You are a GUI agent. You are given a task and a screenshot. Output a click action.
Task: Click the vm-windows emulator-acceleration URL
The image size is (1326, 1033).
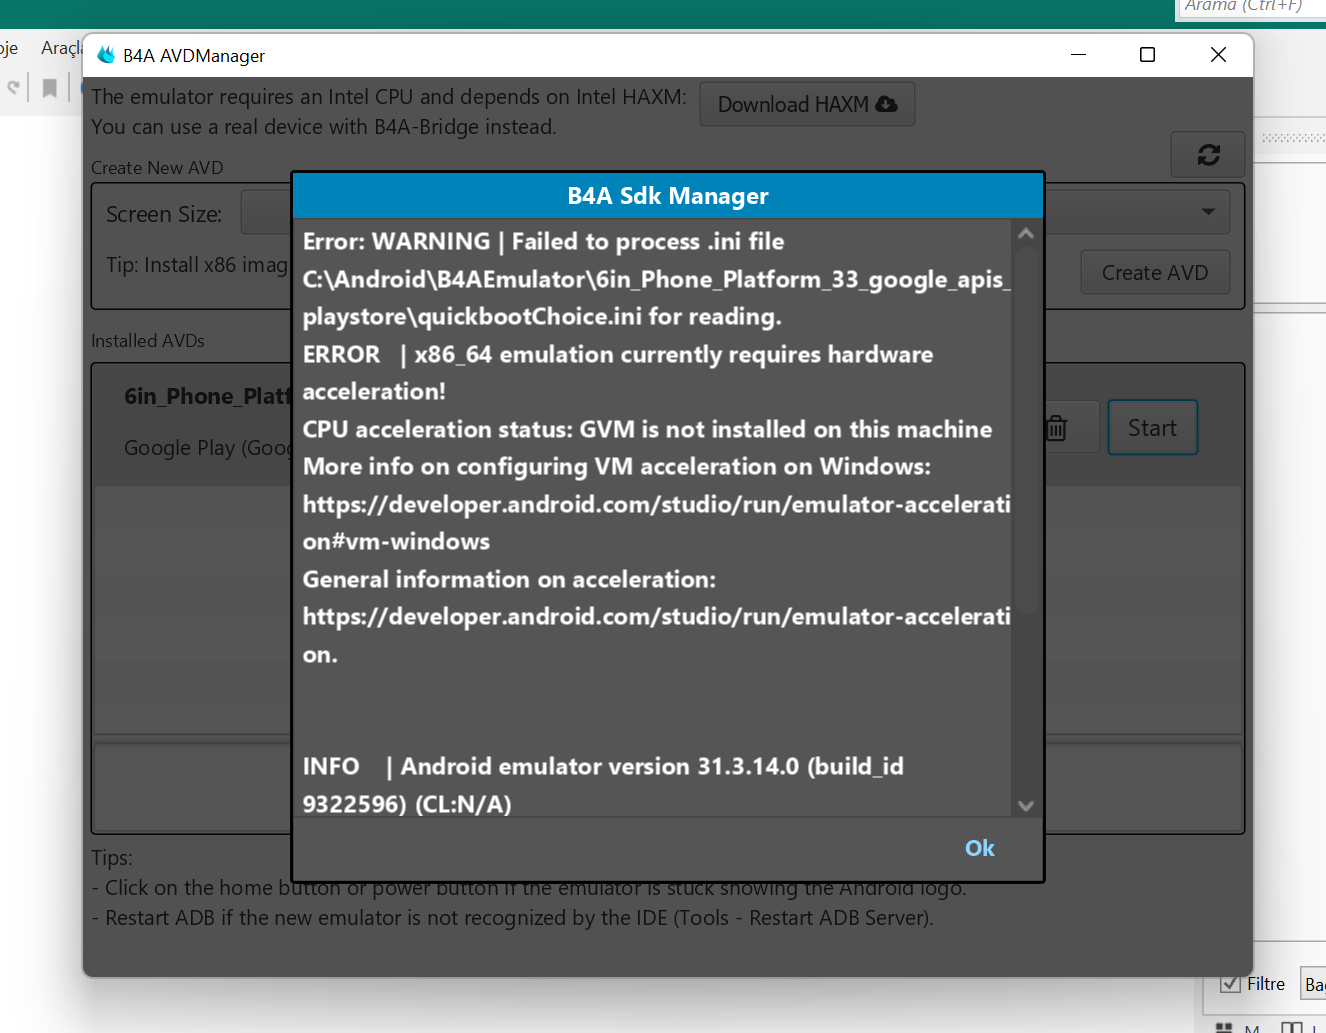tap(656, 523)
